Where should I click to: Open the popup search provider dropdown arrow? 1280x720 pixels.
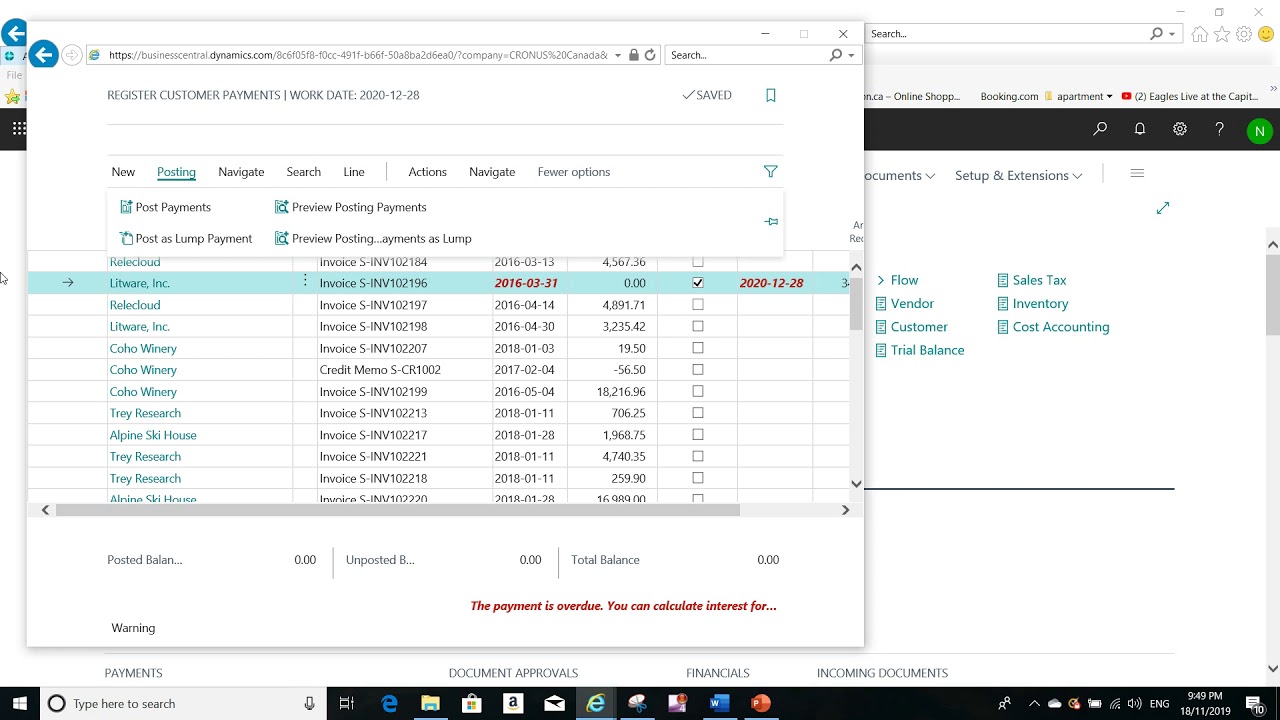[852, 55]
